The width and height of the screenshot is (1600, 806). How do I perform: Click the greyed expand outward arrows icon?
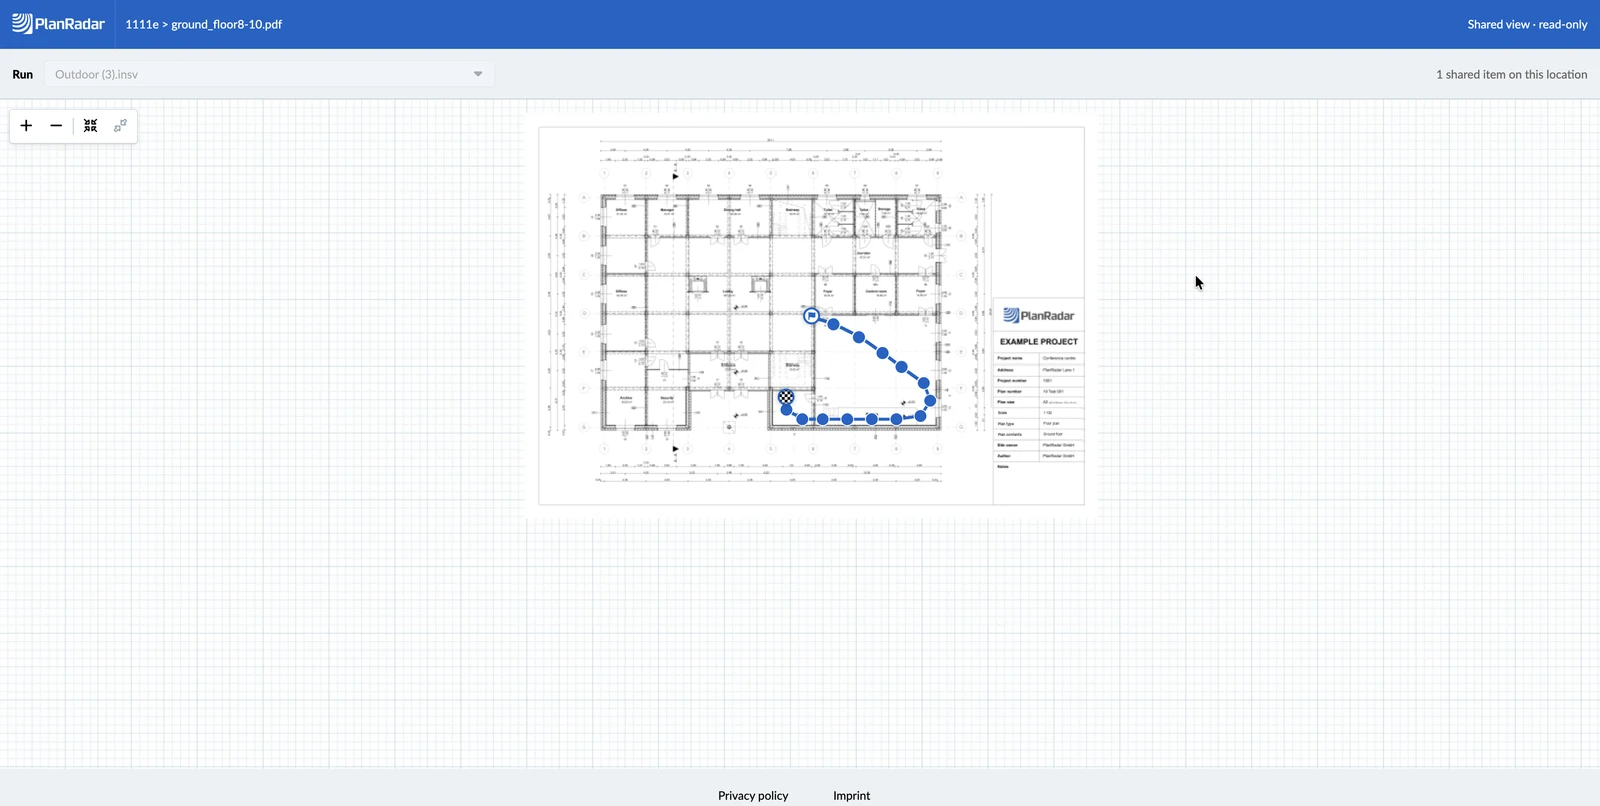click(x=120, y=126)
